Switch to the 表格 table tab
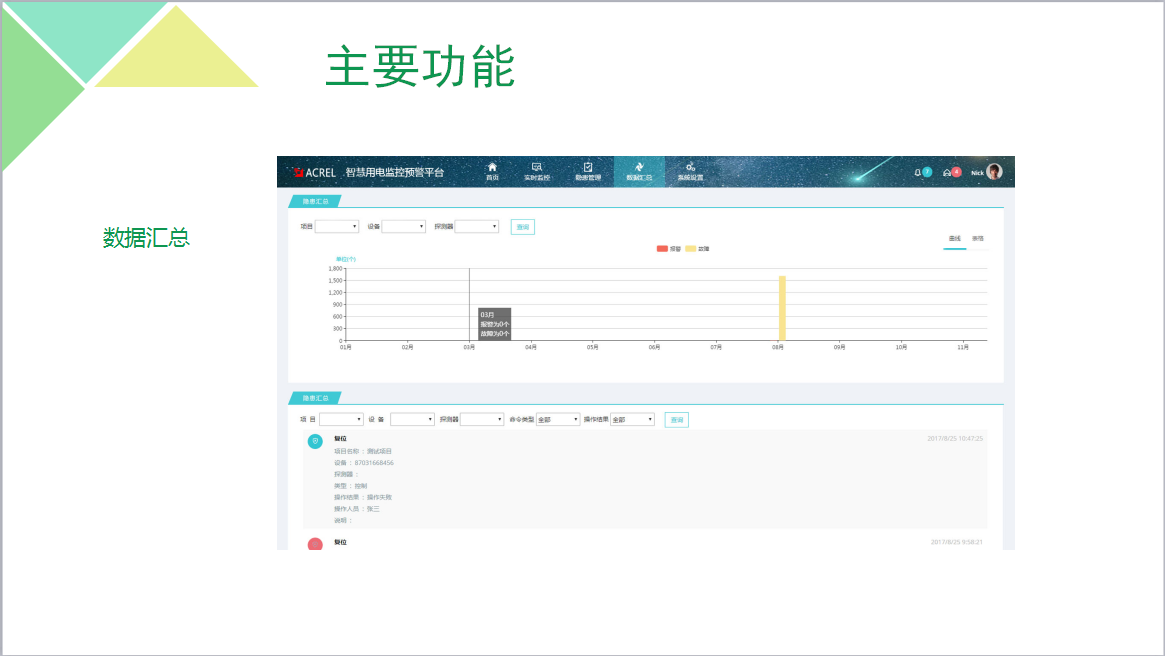Viewport: 1165px width, 656px height. (978, 239)
